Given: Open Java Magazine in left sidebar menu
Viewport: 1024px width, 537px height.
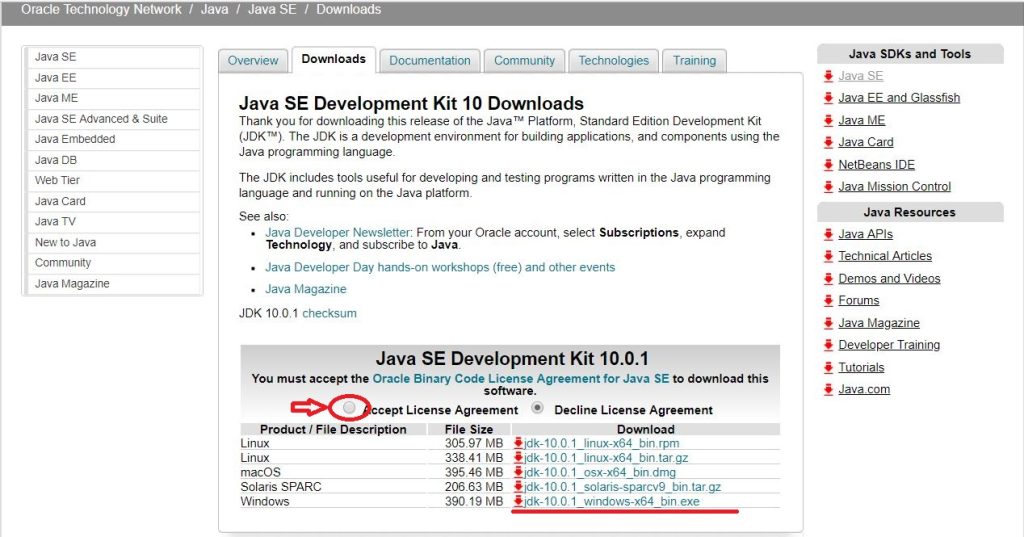Looking at the screenshot, I should point(72,284).
